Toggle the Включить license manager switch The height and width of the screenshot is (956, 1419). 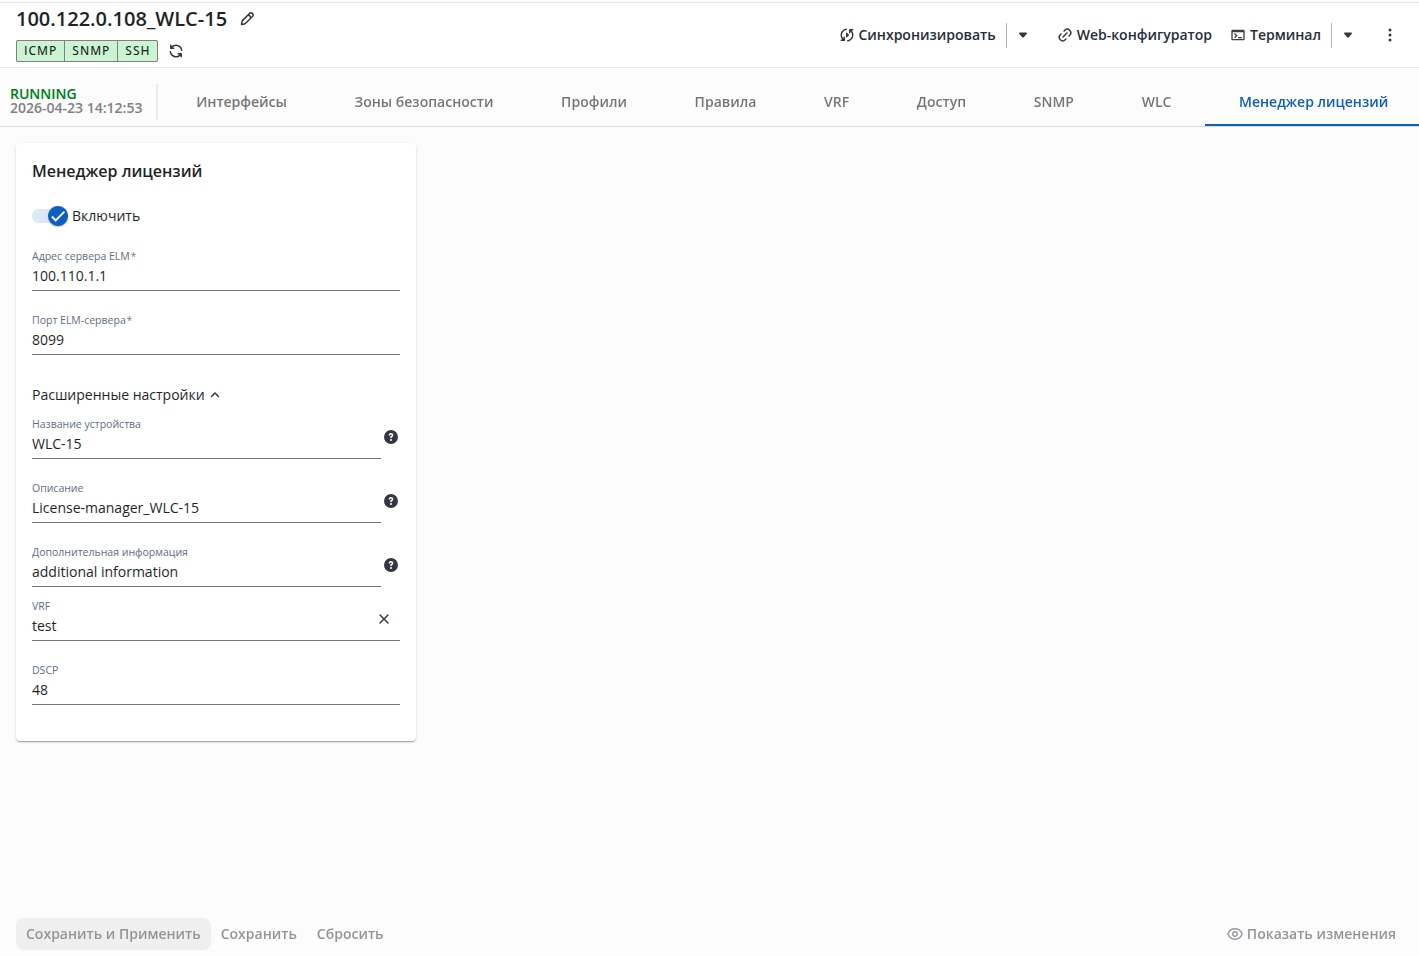(50, 216)
